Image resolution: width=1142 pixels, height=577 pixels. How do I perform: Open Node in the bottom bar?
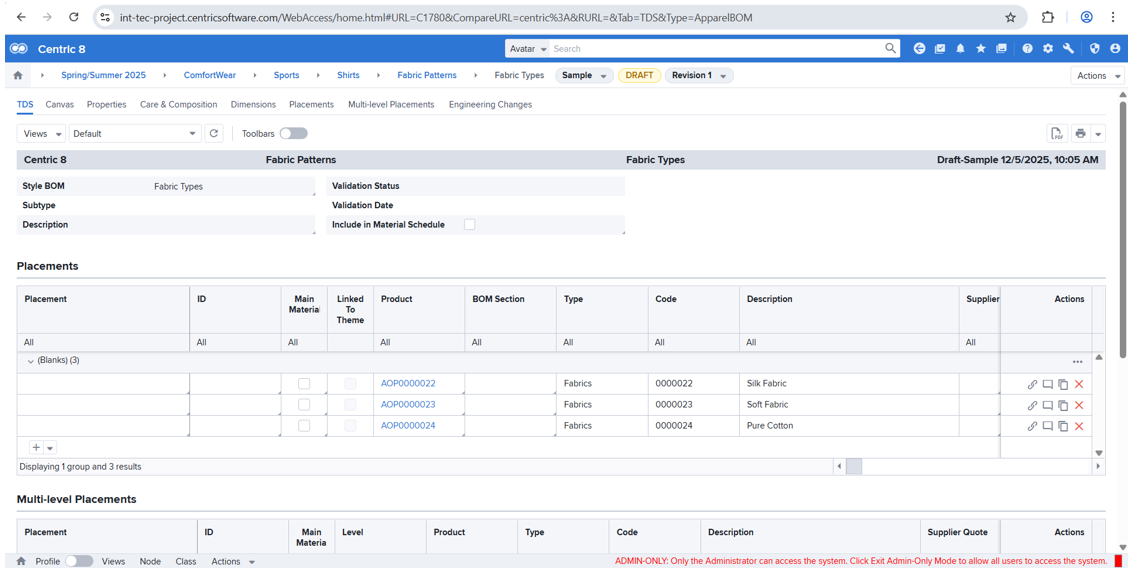pos(150,562)
